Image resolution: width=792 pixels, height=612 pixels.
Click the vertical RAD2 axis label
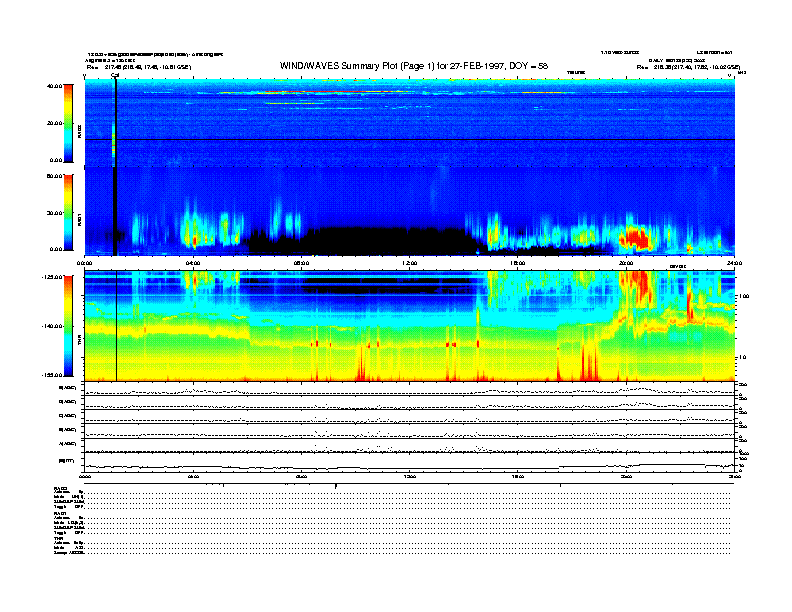coord(79,132)
